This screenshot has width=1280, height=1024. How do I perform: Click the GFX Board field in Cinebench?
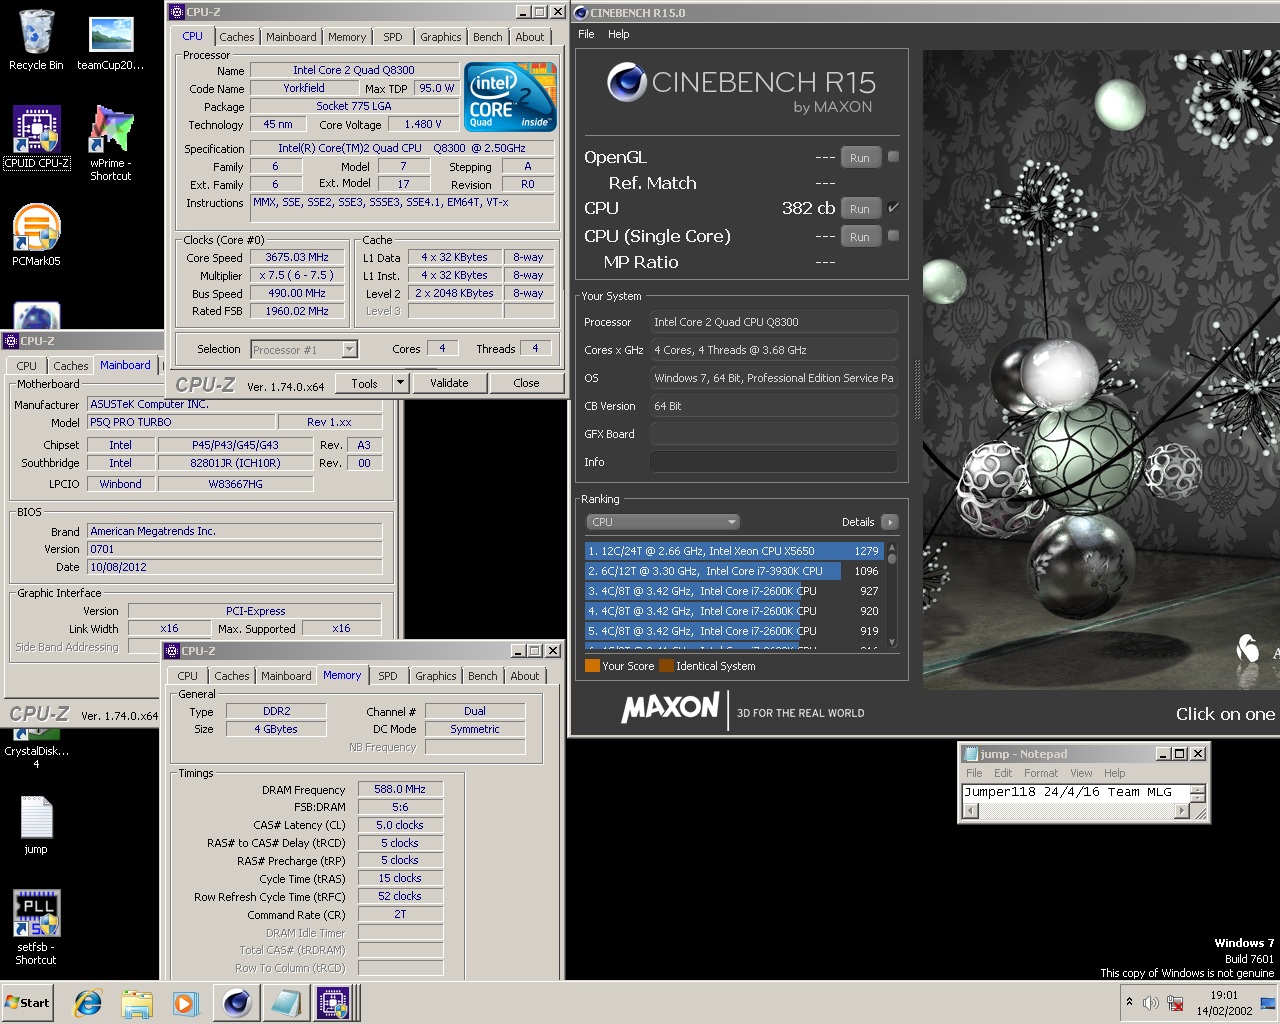(x=774, y=434)
